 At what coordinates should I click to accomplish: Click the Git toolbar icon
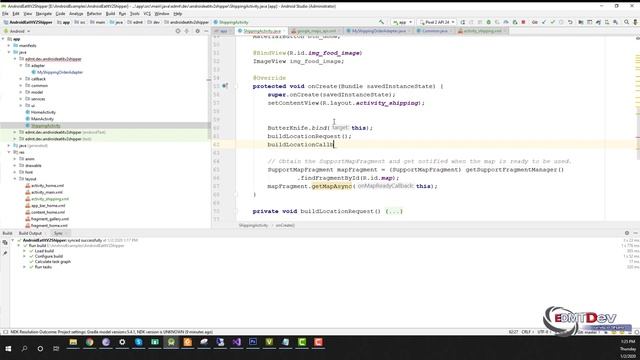coord(535,22)
